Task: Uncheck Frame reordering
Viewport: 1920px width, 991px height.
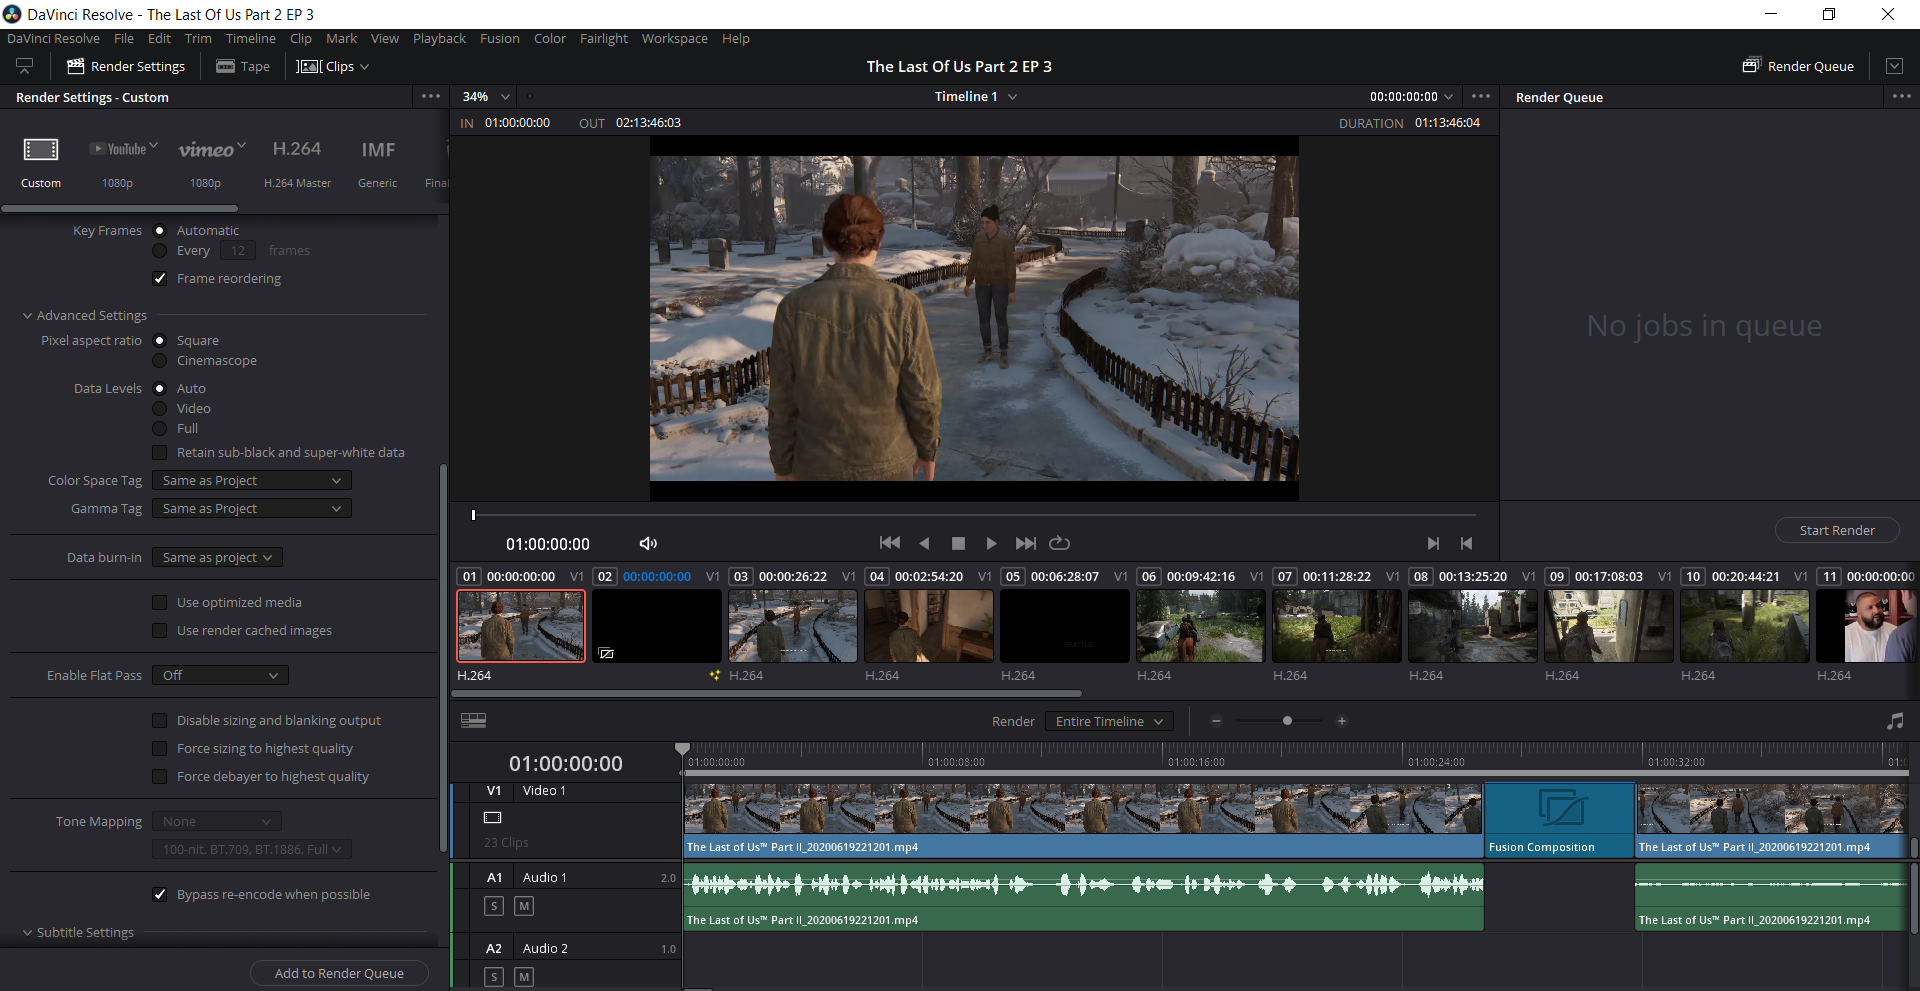Action: (160, 279)
